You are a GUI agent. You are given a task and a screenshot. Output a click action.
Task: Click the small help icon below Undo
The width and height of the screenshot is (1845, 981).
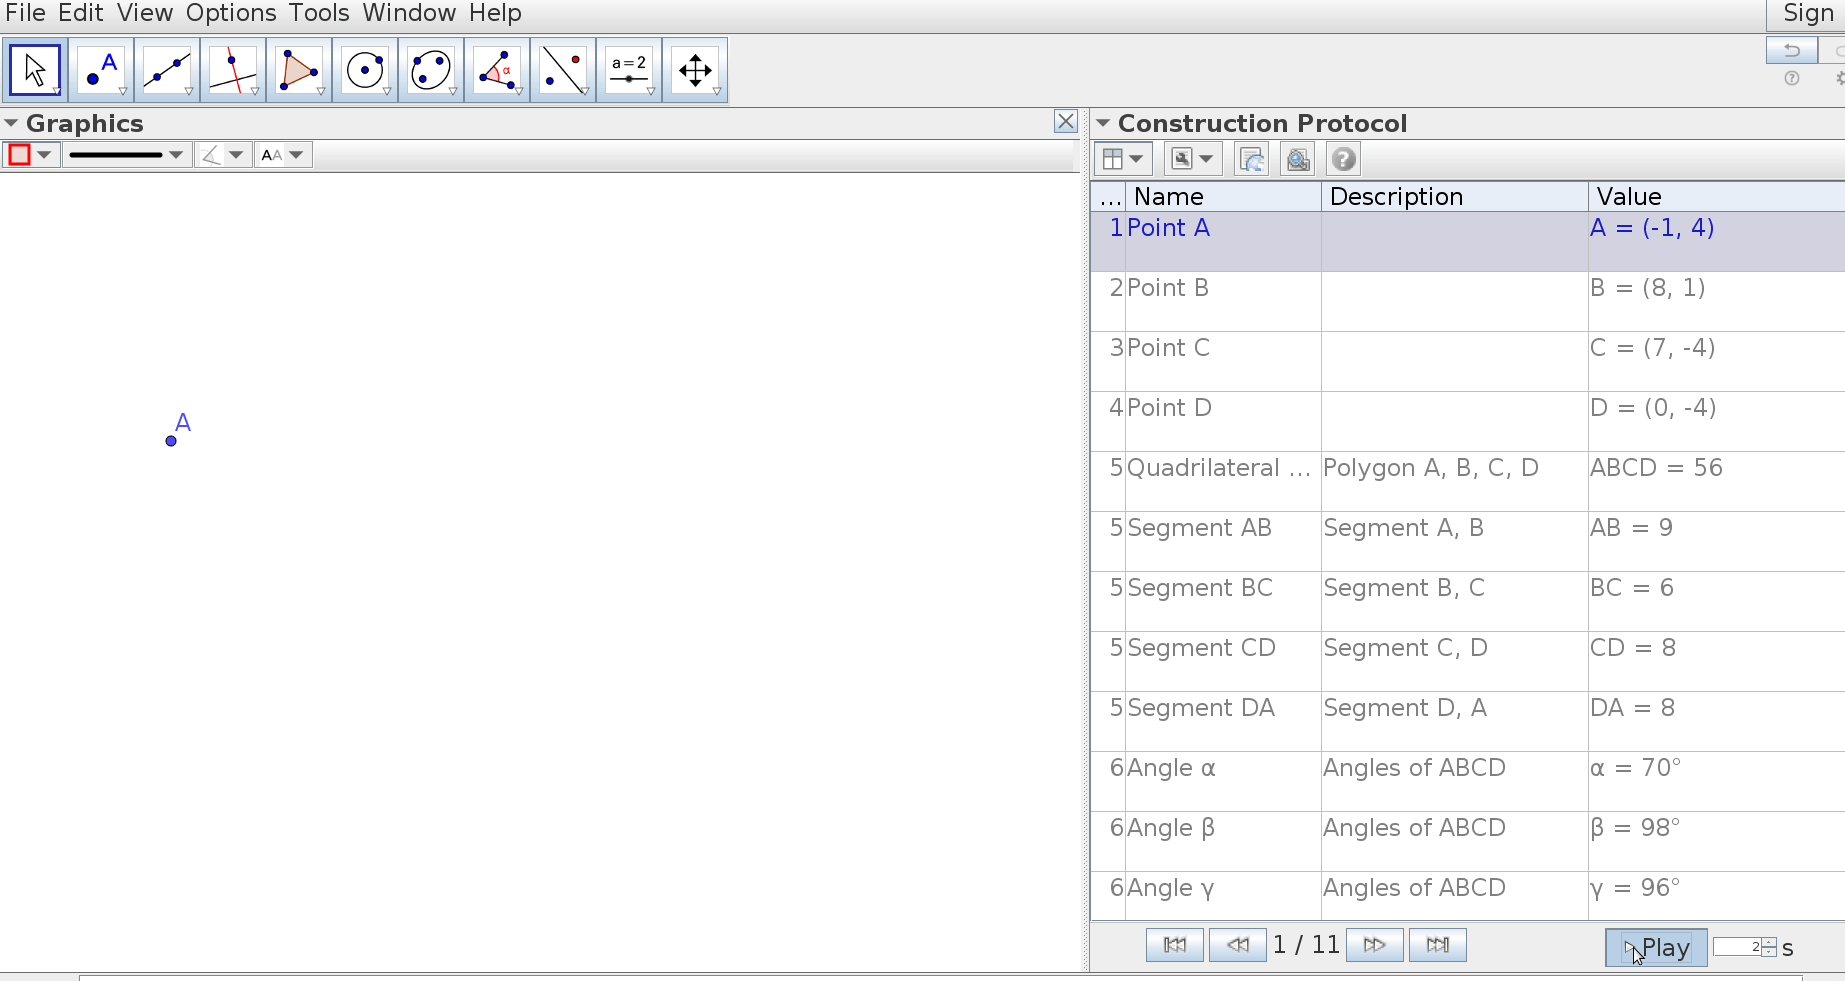(x=1792, y=78)
